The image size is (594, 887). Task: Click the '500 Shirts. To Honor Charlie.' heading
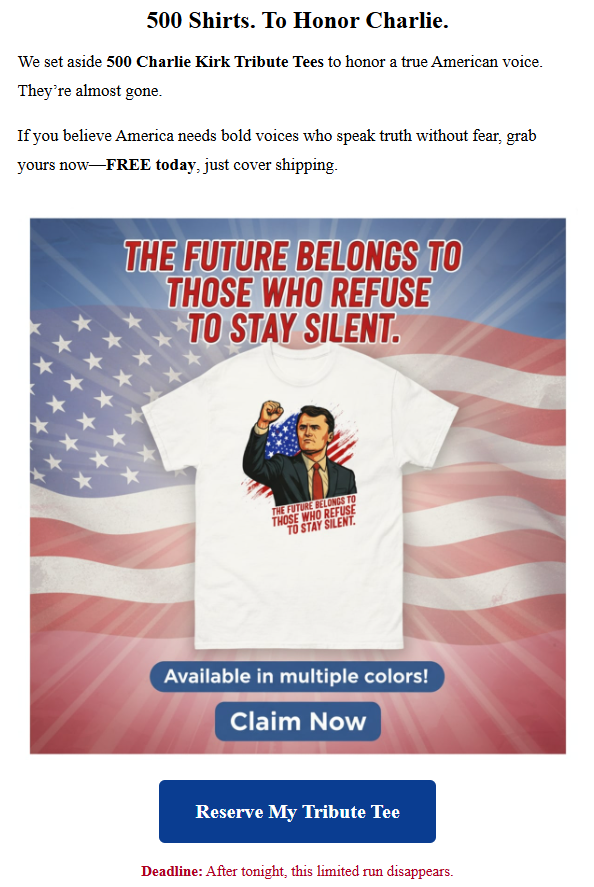[297, 20]
